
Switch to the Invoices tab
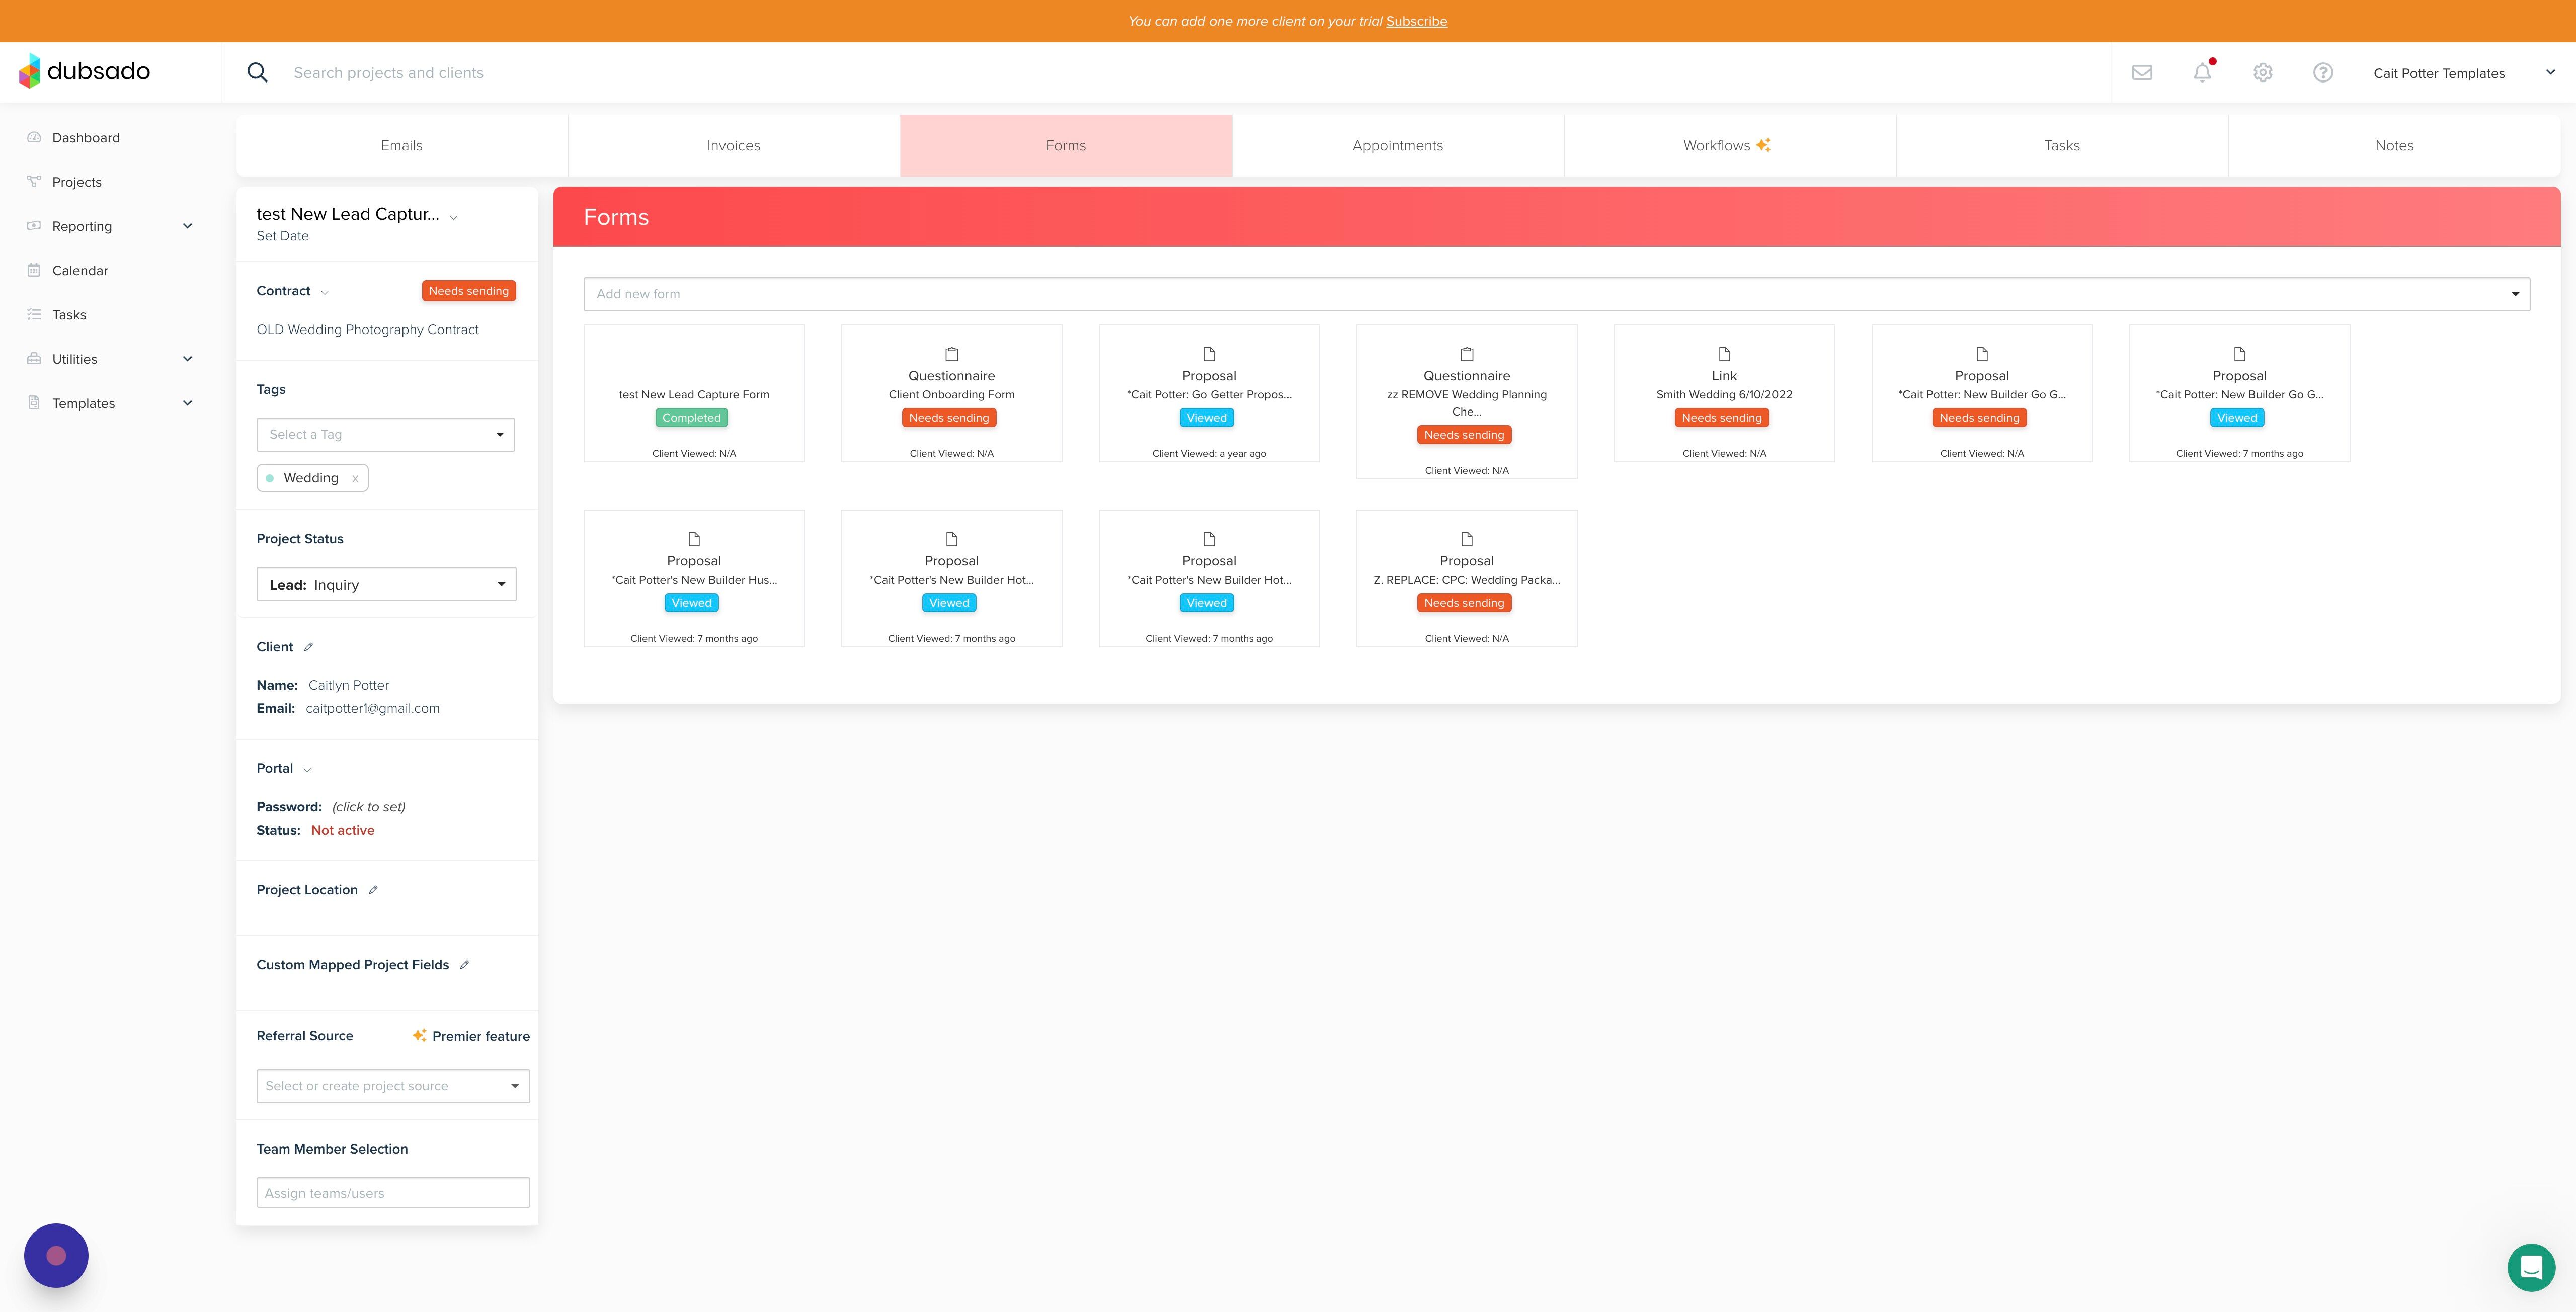pyautogui.click(x=733, y=146)
